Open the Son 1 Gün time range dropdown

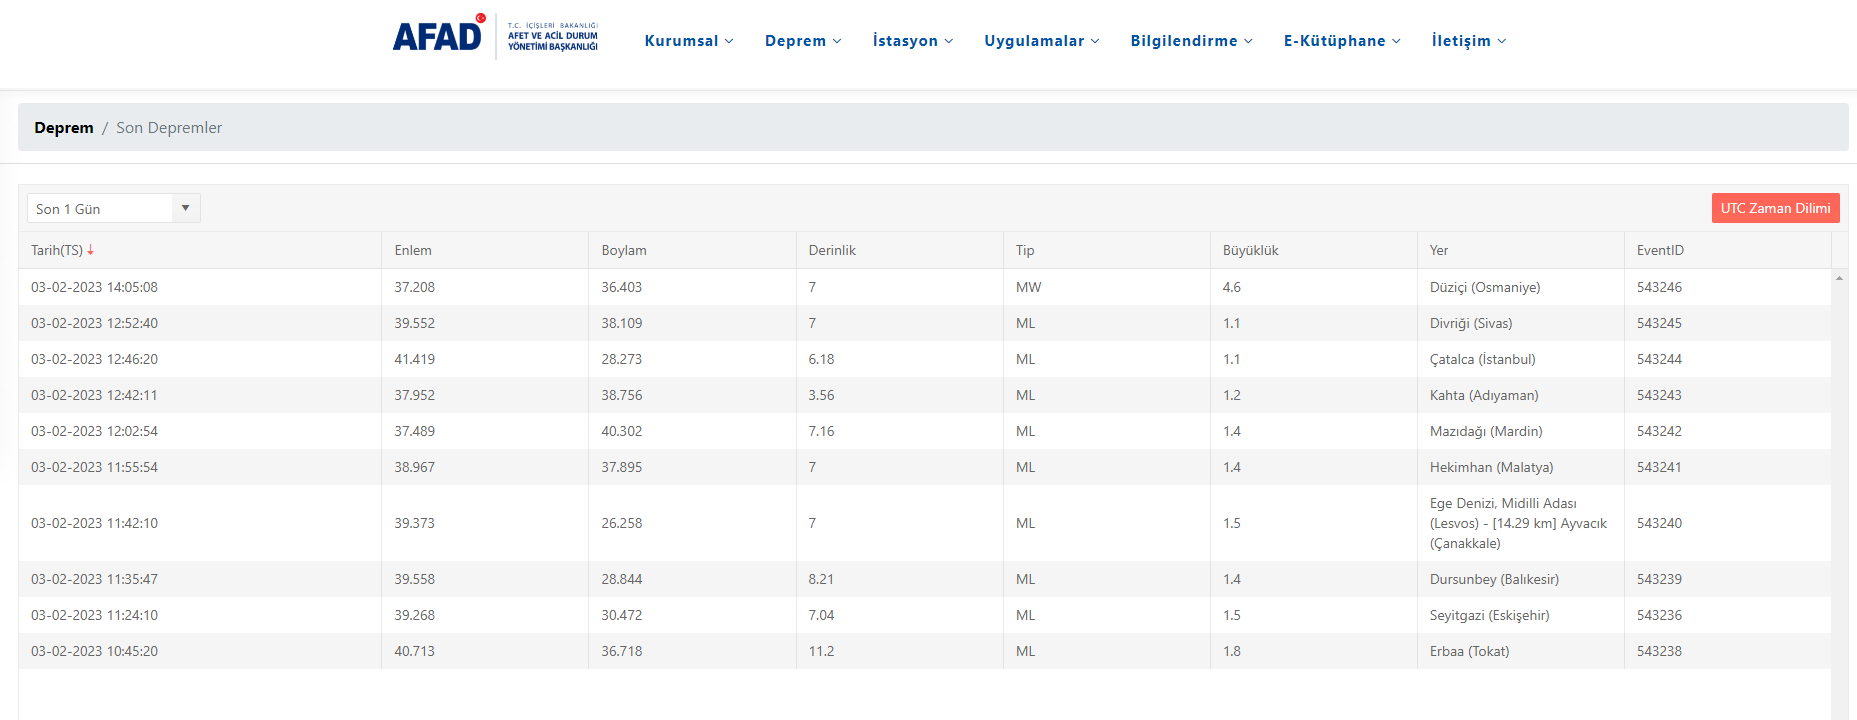click(113, 208)
